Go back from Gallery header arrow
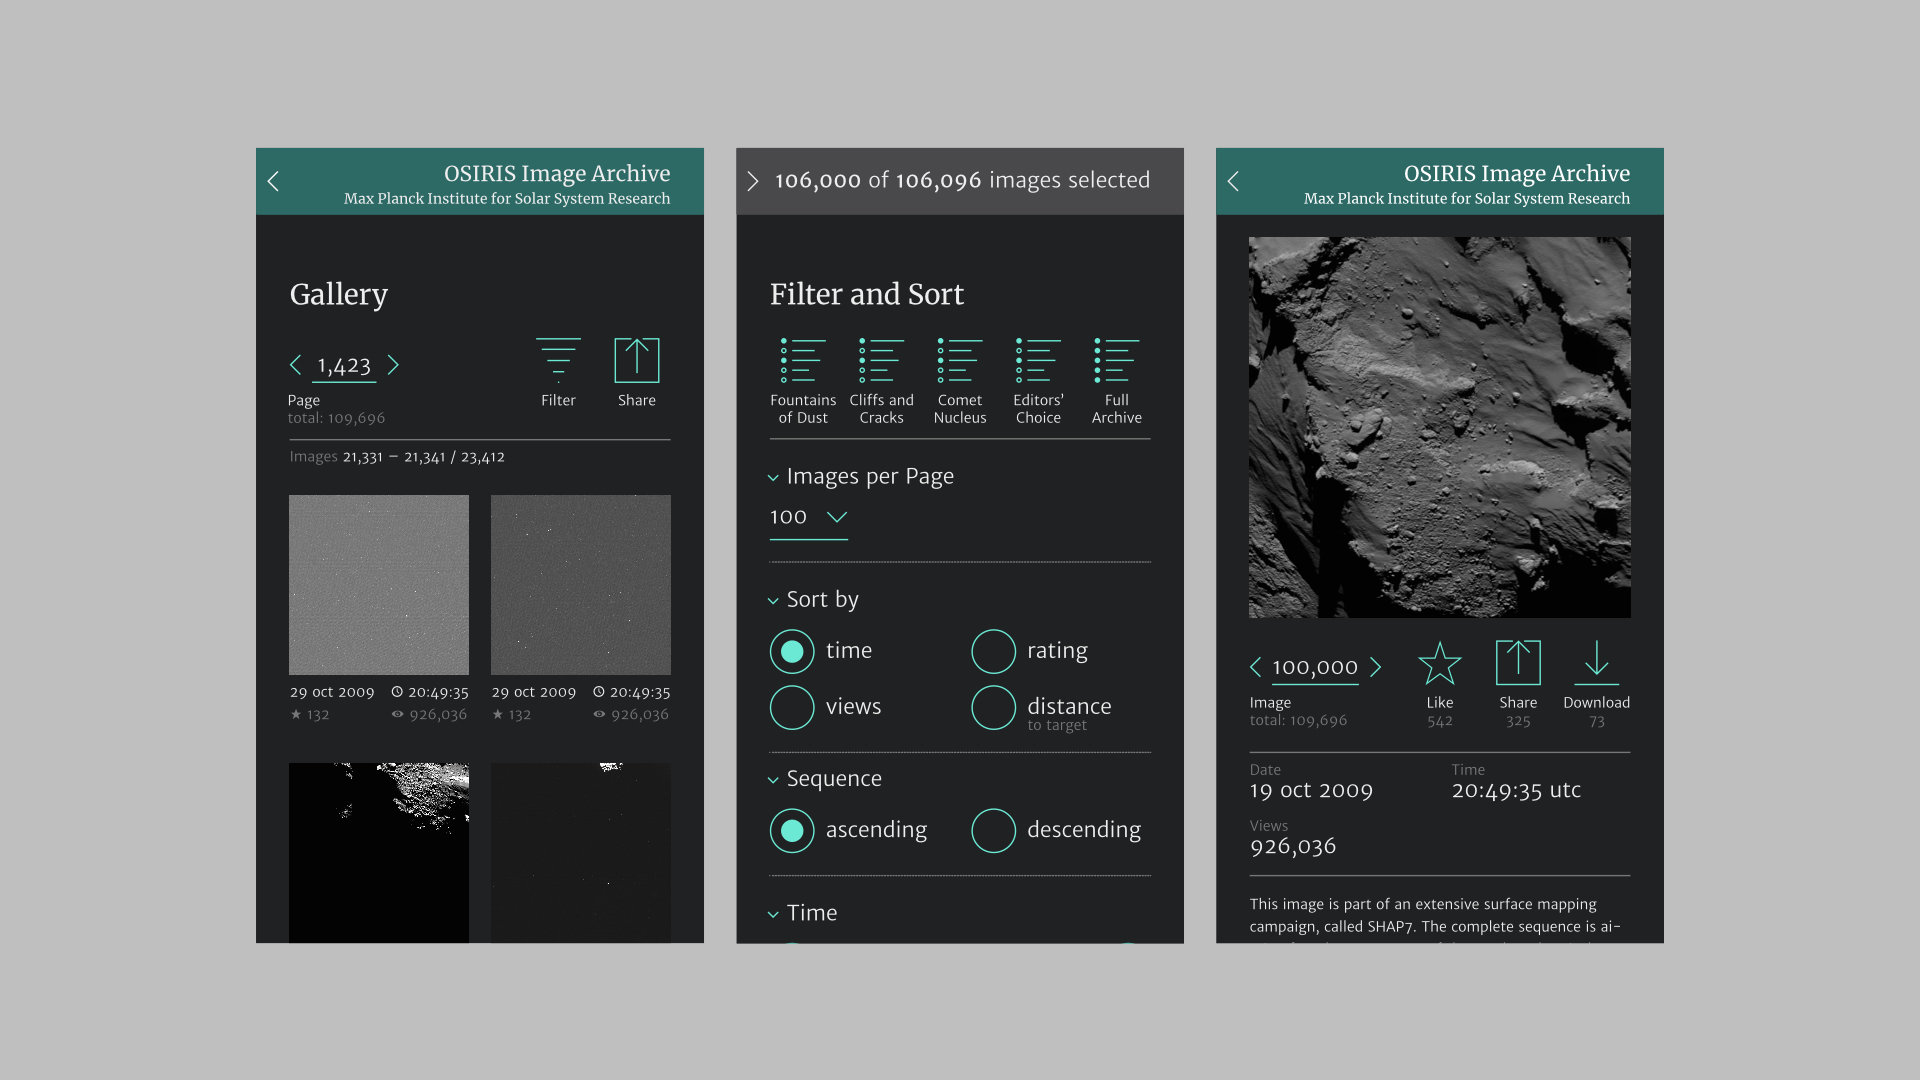This screenshot has width=1920, height=1080. [x=273, y=181]
